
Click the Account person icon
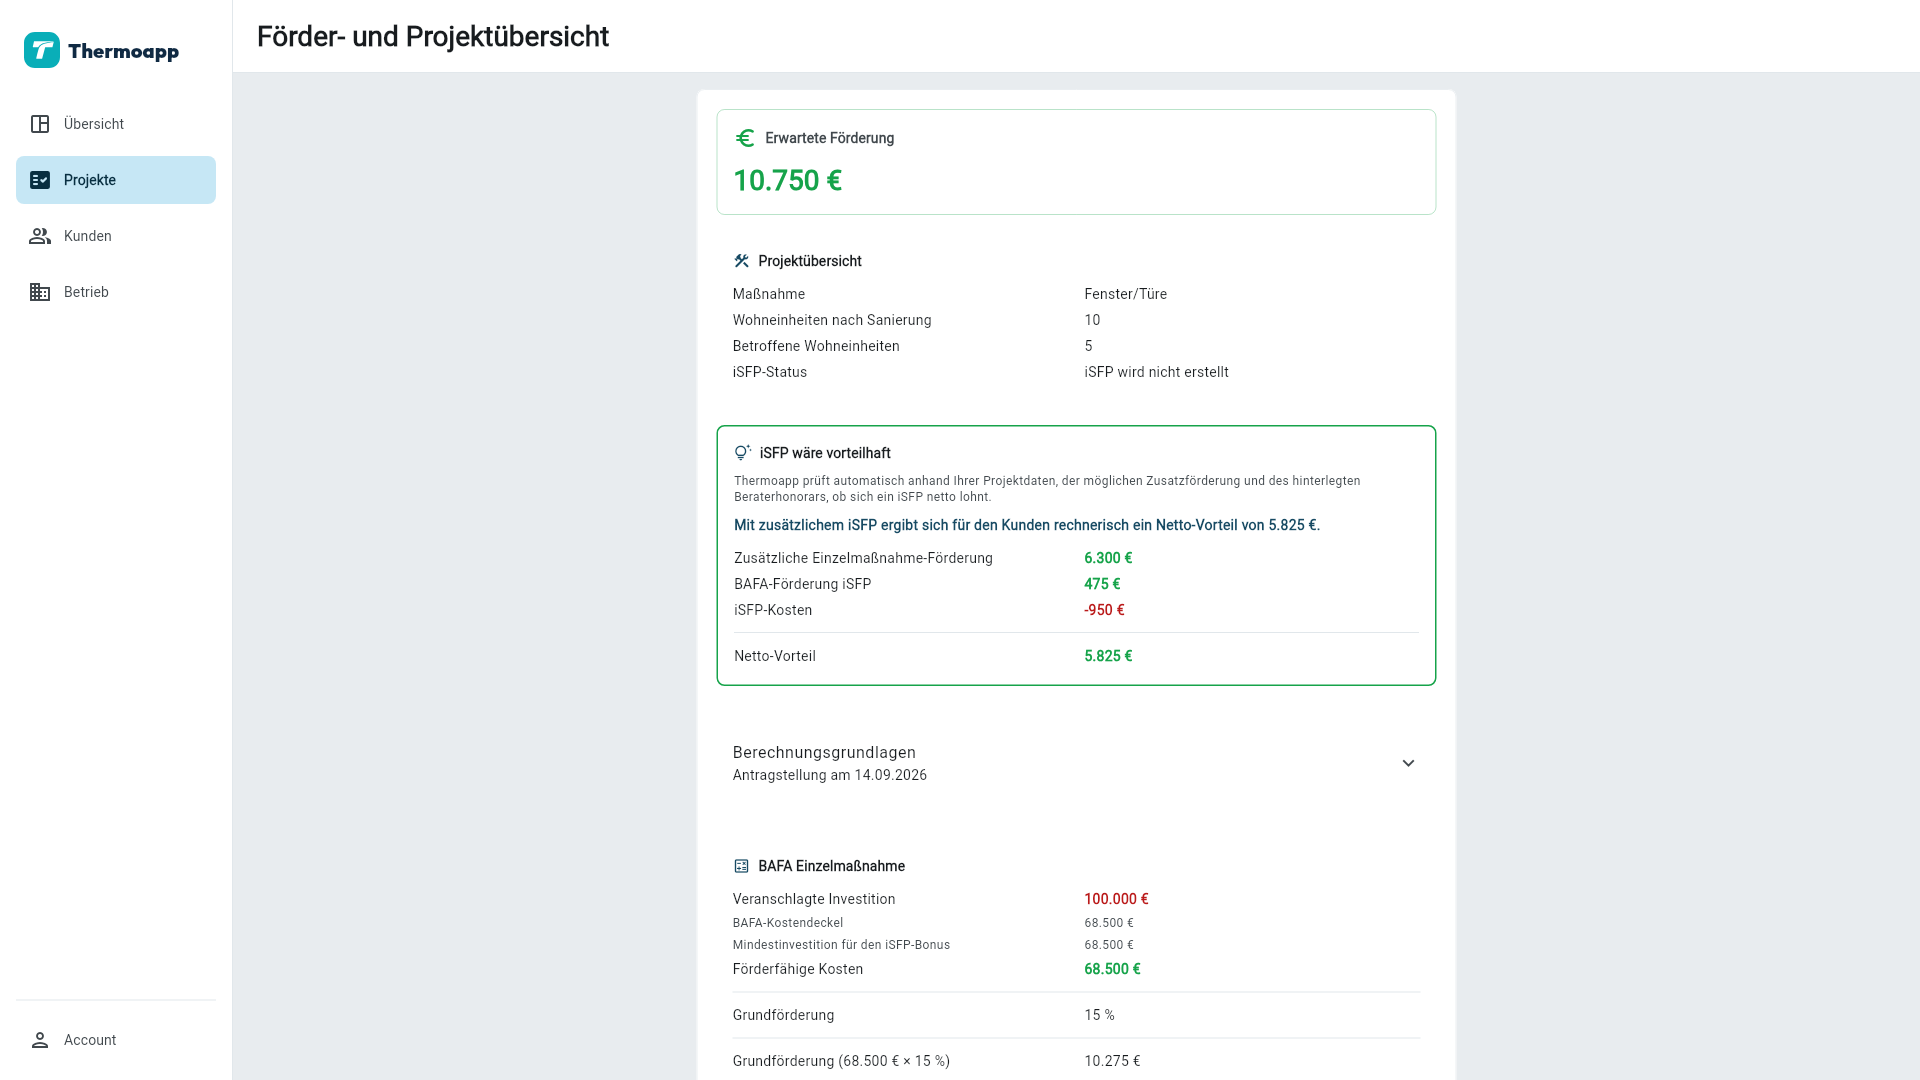click(x=40, y=1040)
